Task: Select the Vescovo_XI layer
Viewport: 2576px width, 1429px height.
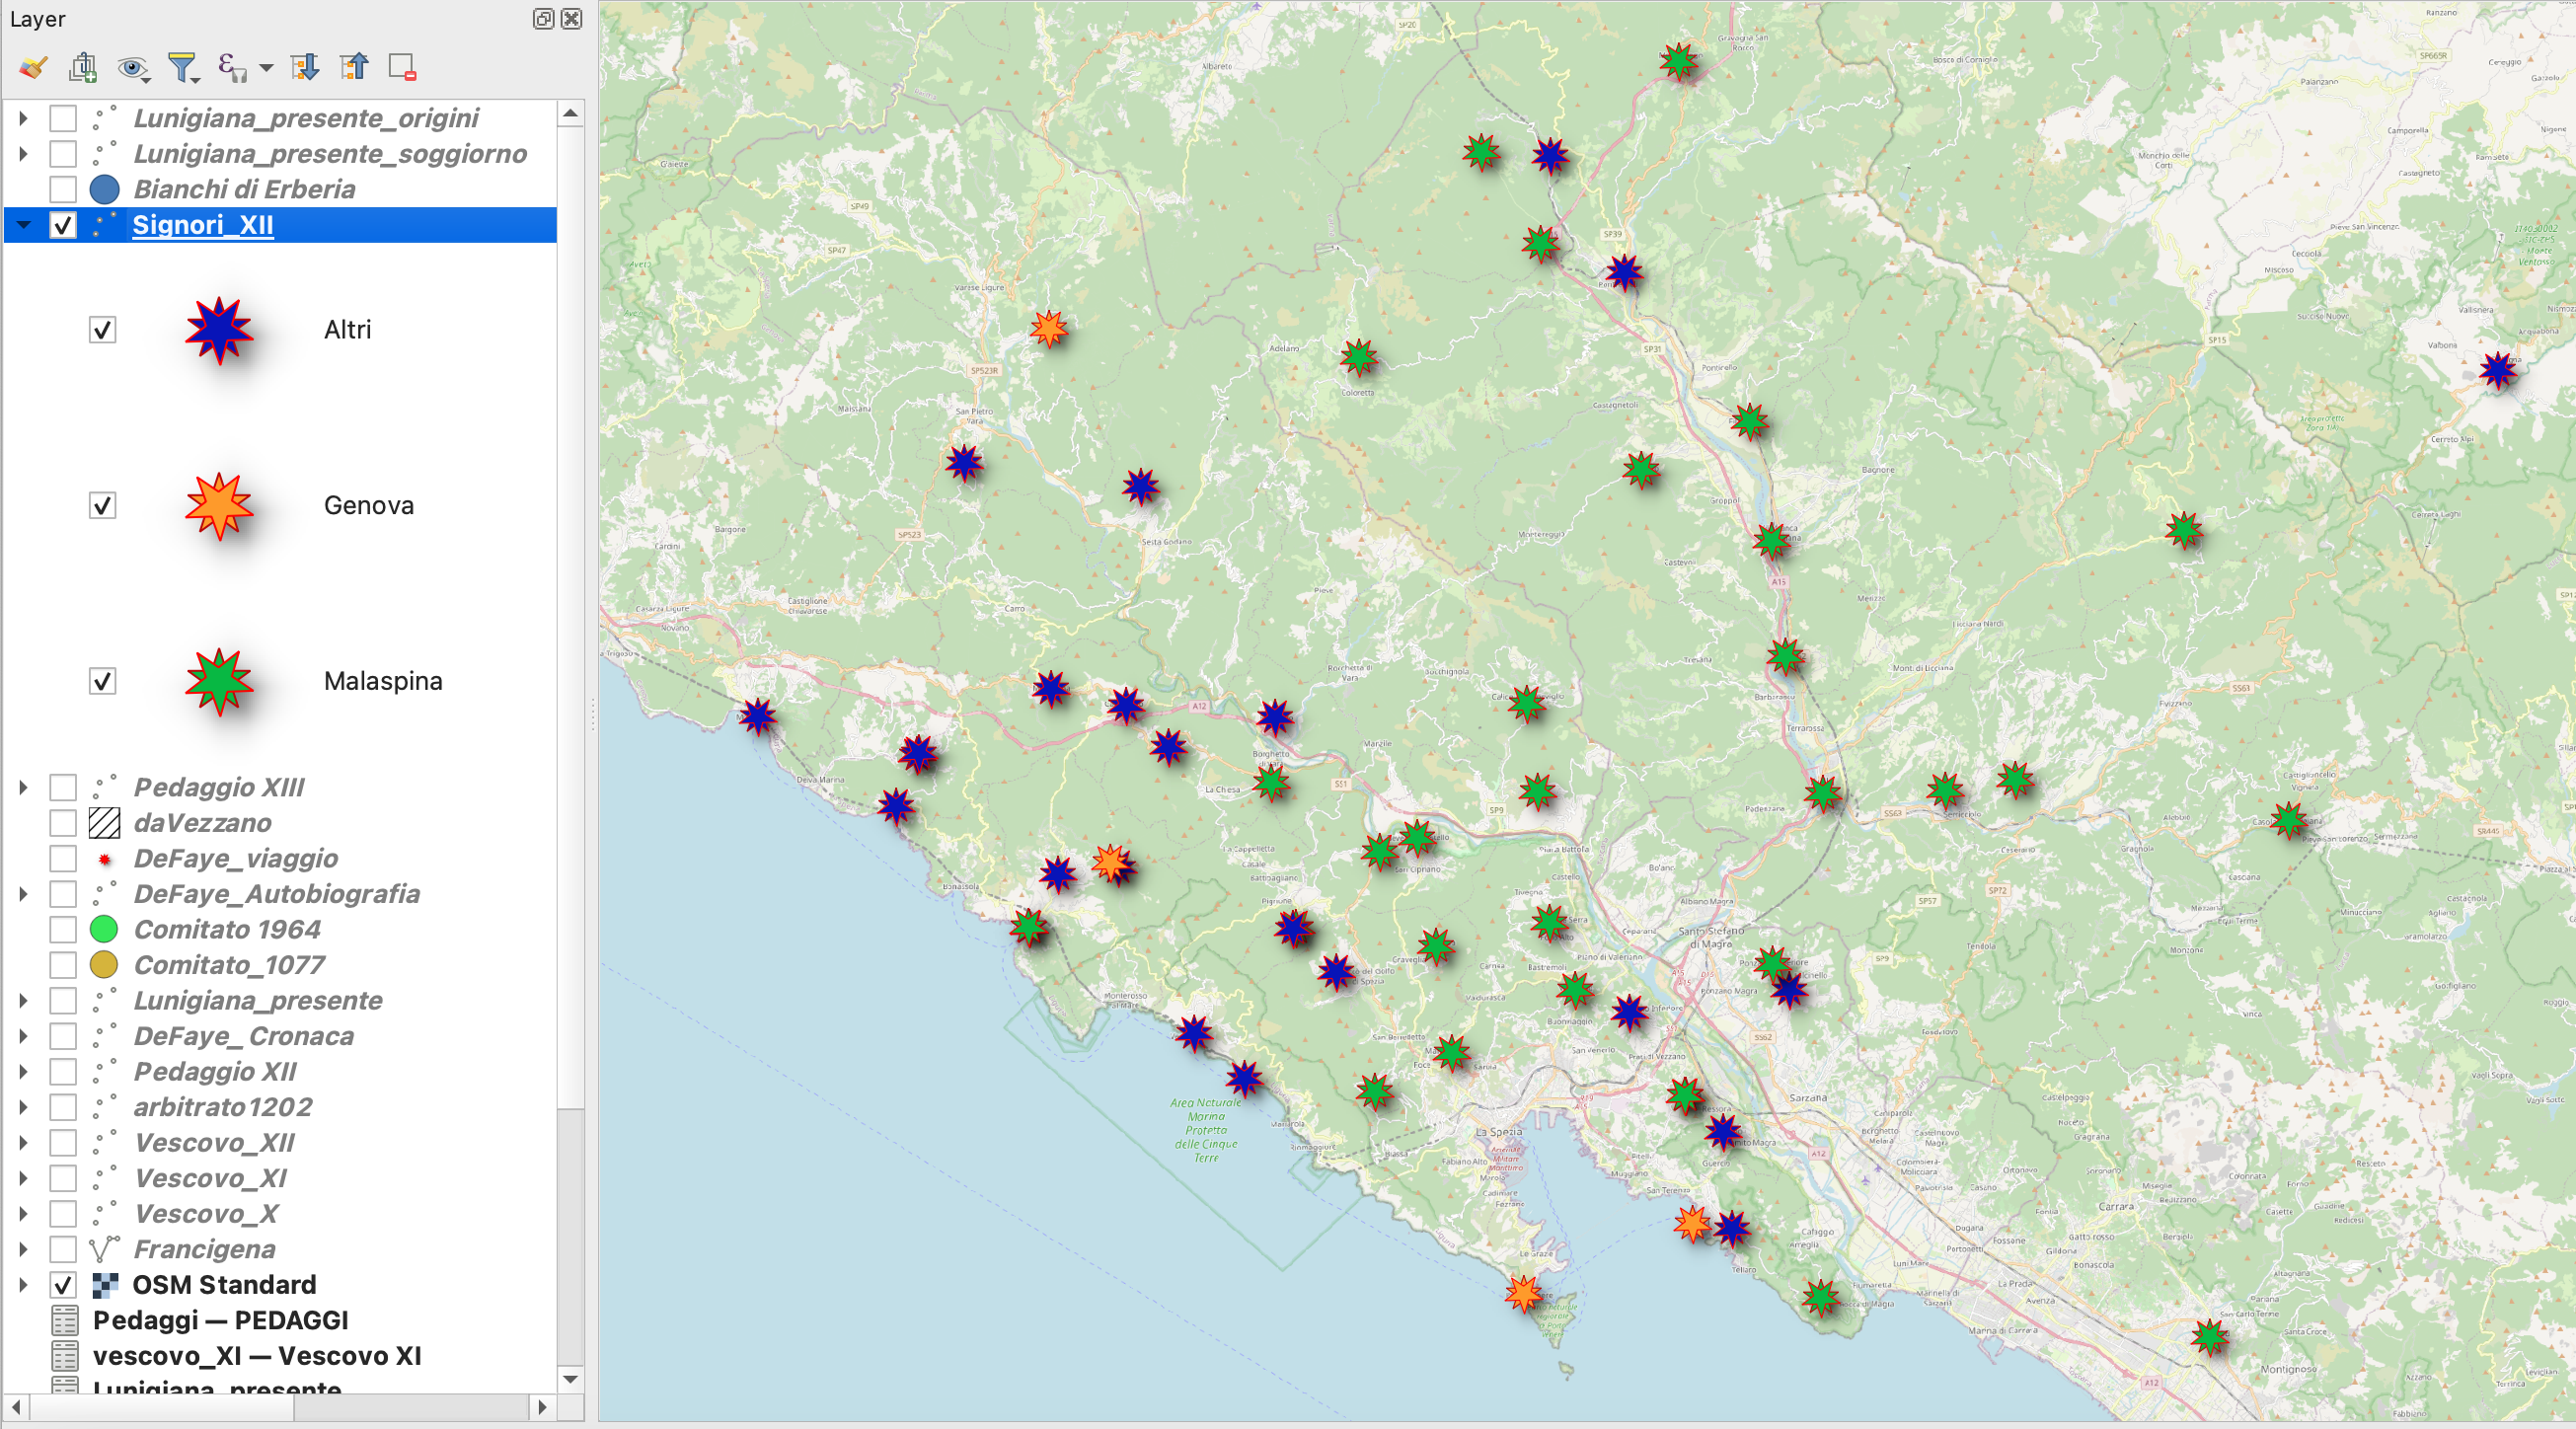Action: pyautogui.click(x=211, y=1178)
